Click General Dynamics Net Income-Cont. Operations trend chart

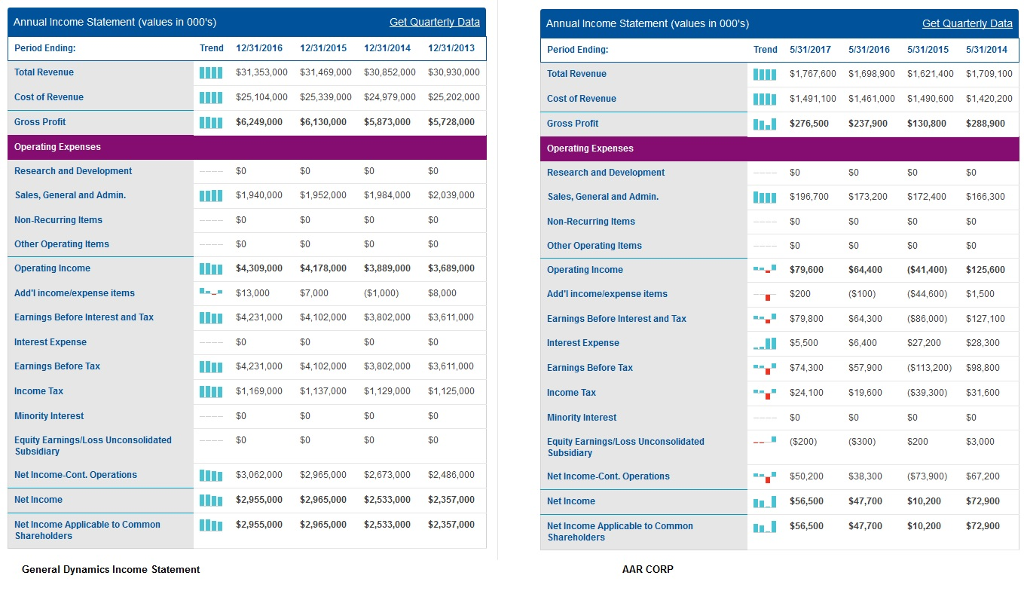pos(211,475)
